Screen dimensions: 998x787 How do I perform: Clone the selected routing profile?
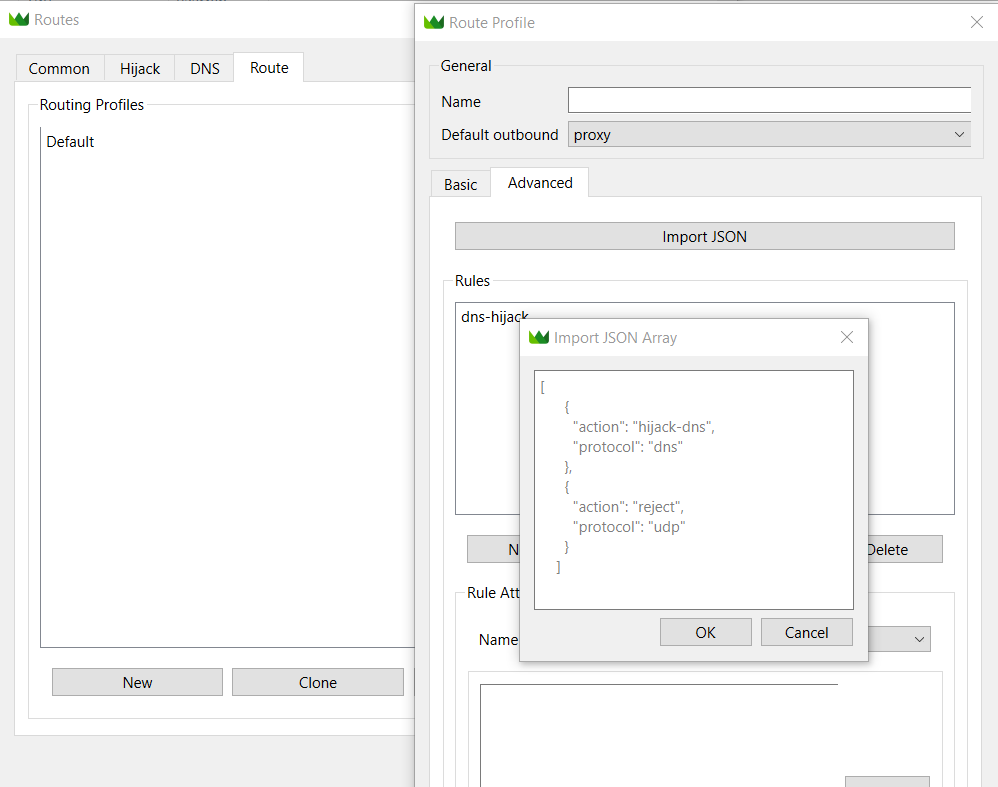tap(317, 682)
